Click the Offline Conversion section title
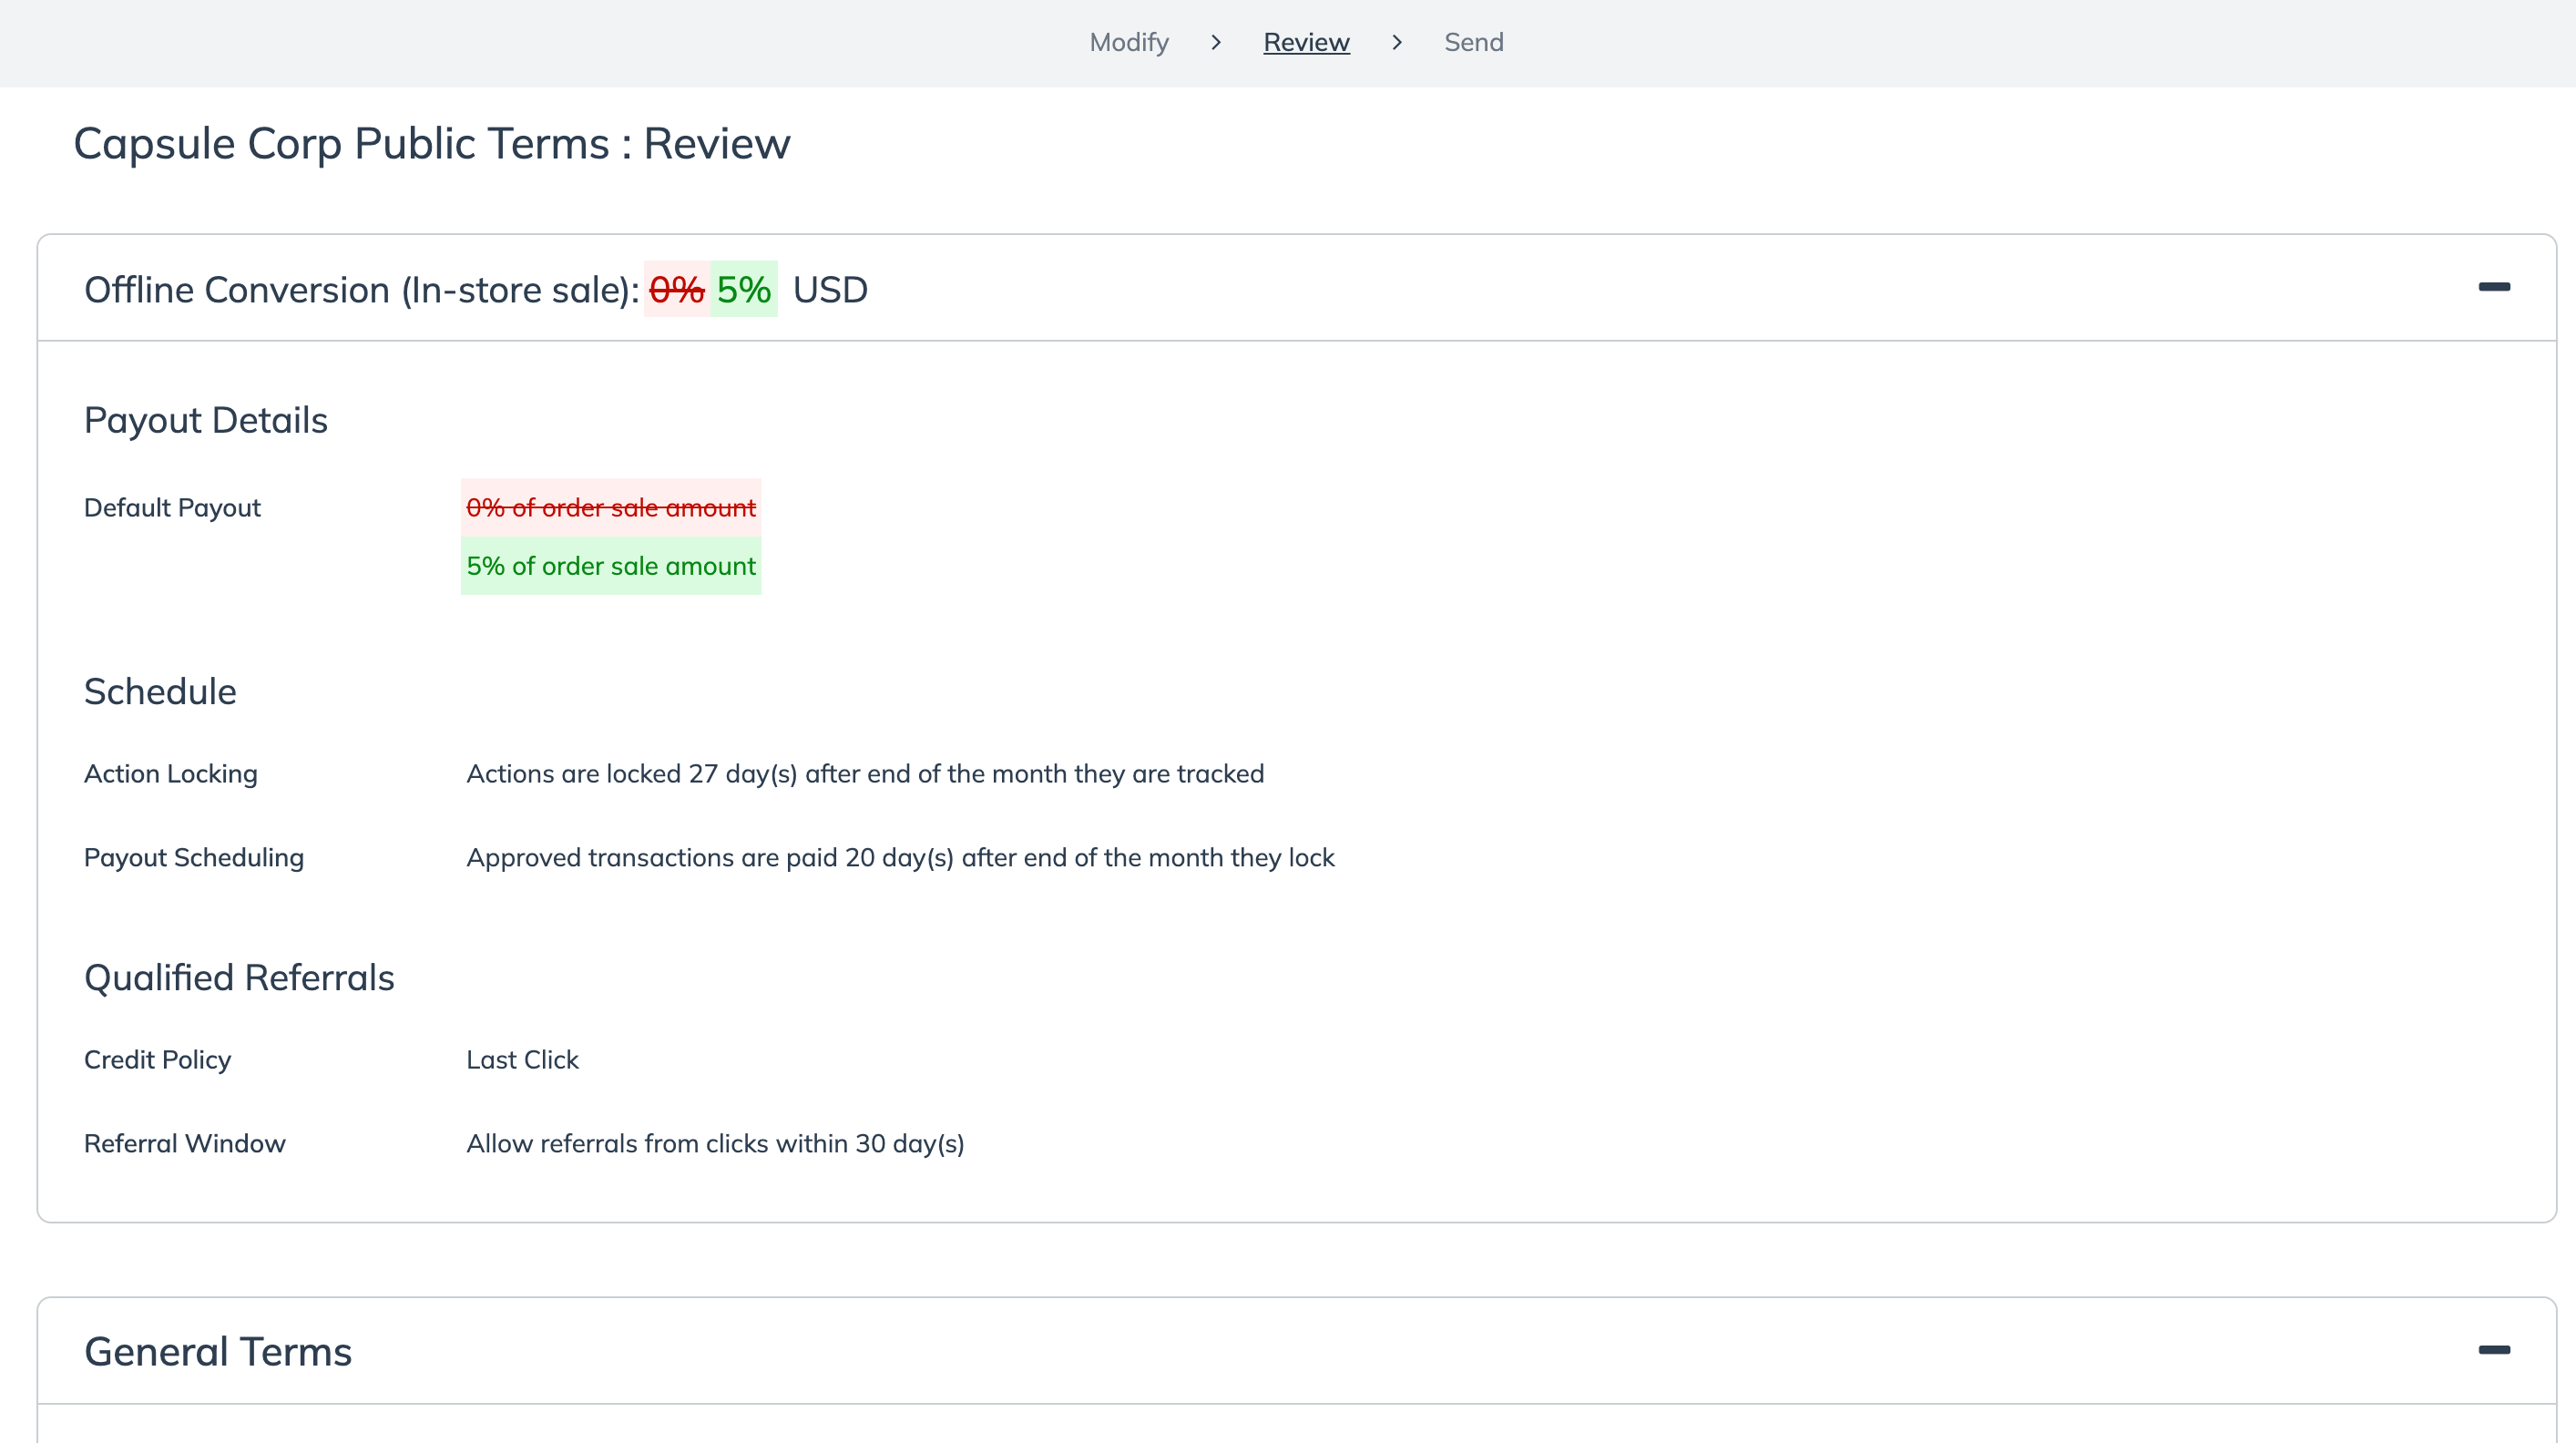 361,290
